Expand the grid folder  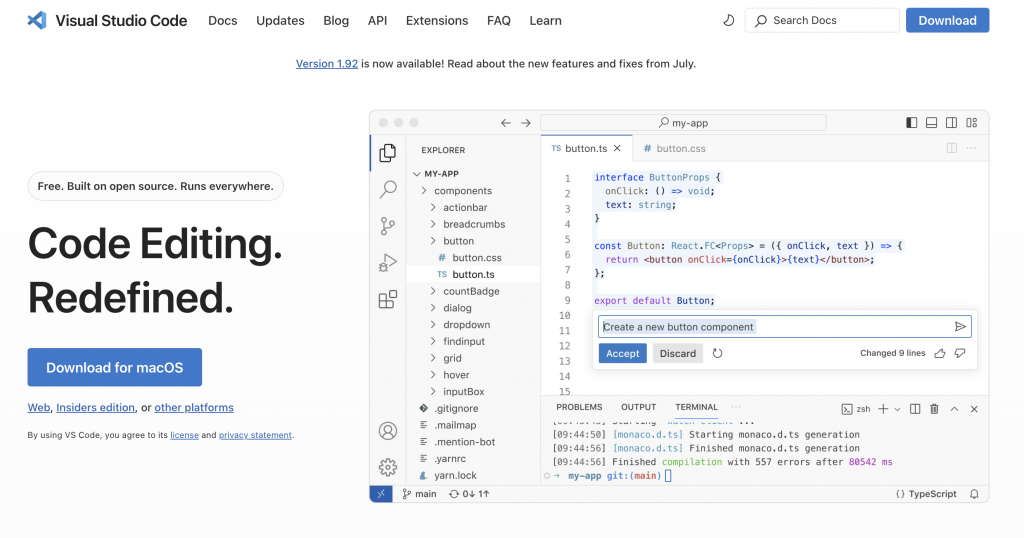pyautogui.click(x=433, y=358)
